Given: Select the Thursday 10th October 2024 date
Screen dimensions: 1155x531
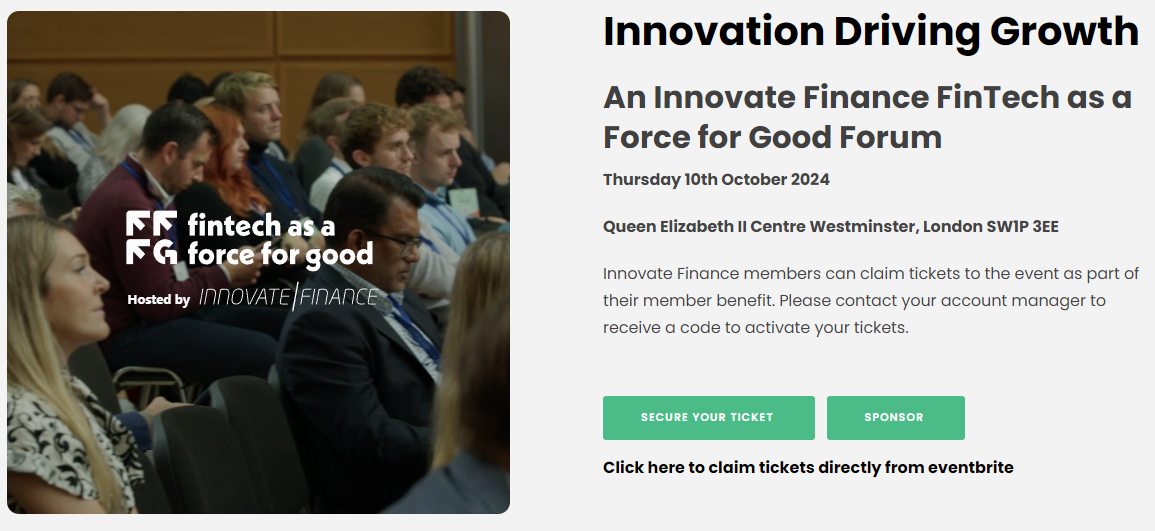Looking at the screenshot, I should (716, 180).
